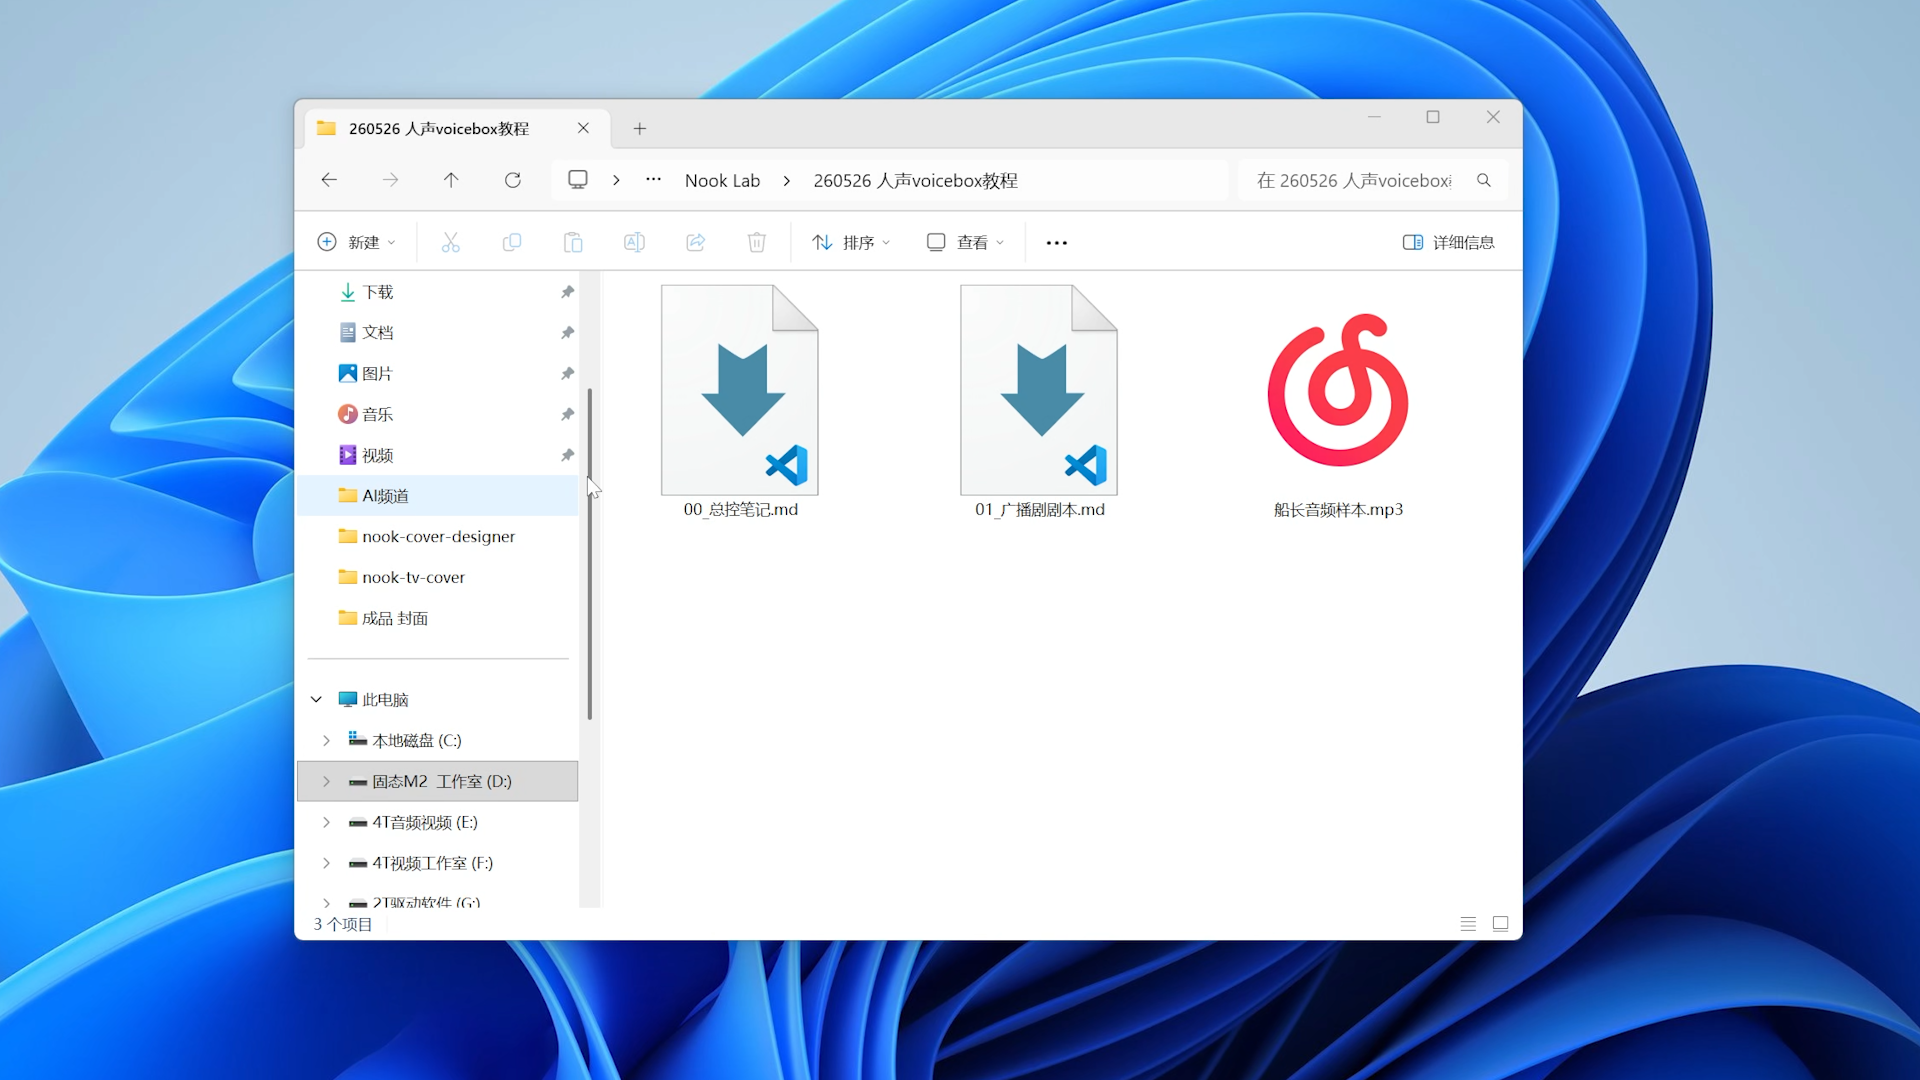
Task: Click Nook Lab in the address bar
Action: click(x=722, y=180)
